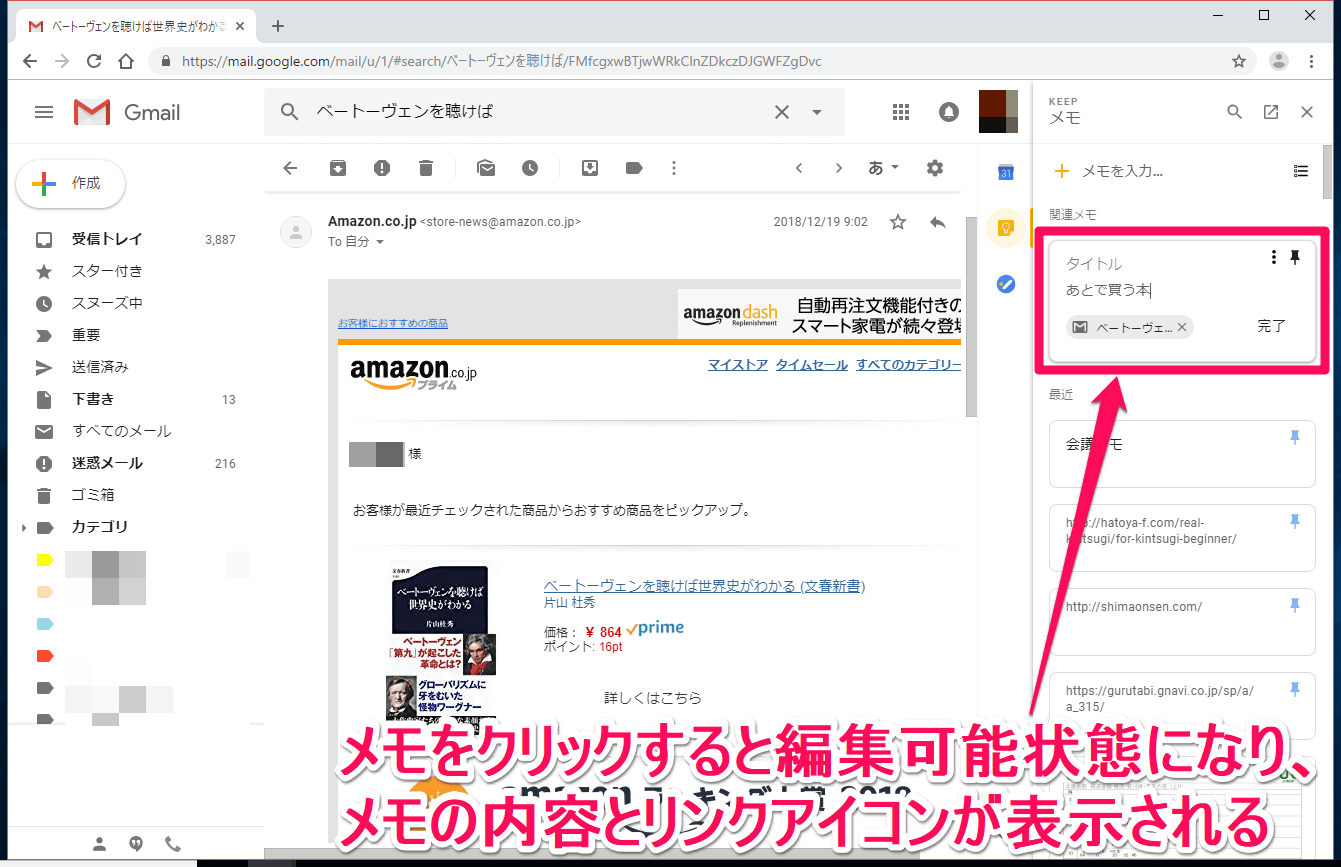Unpin the shimaonsen.com note

tap(1295, 605)
